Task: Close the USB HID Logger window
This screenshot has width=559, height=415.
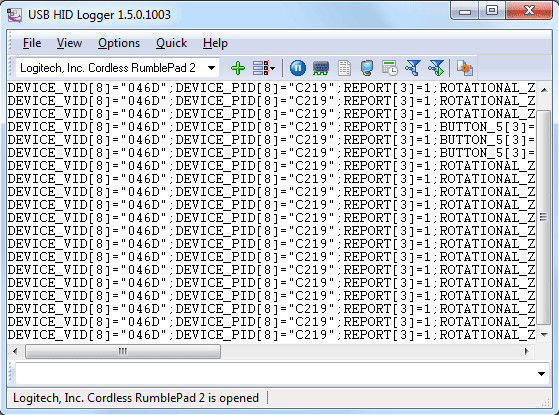Action: [x=529, y=11]
